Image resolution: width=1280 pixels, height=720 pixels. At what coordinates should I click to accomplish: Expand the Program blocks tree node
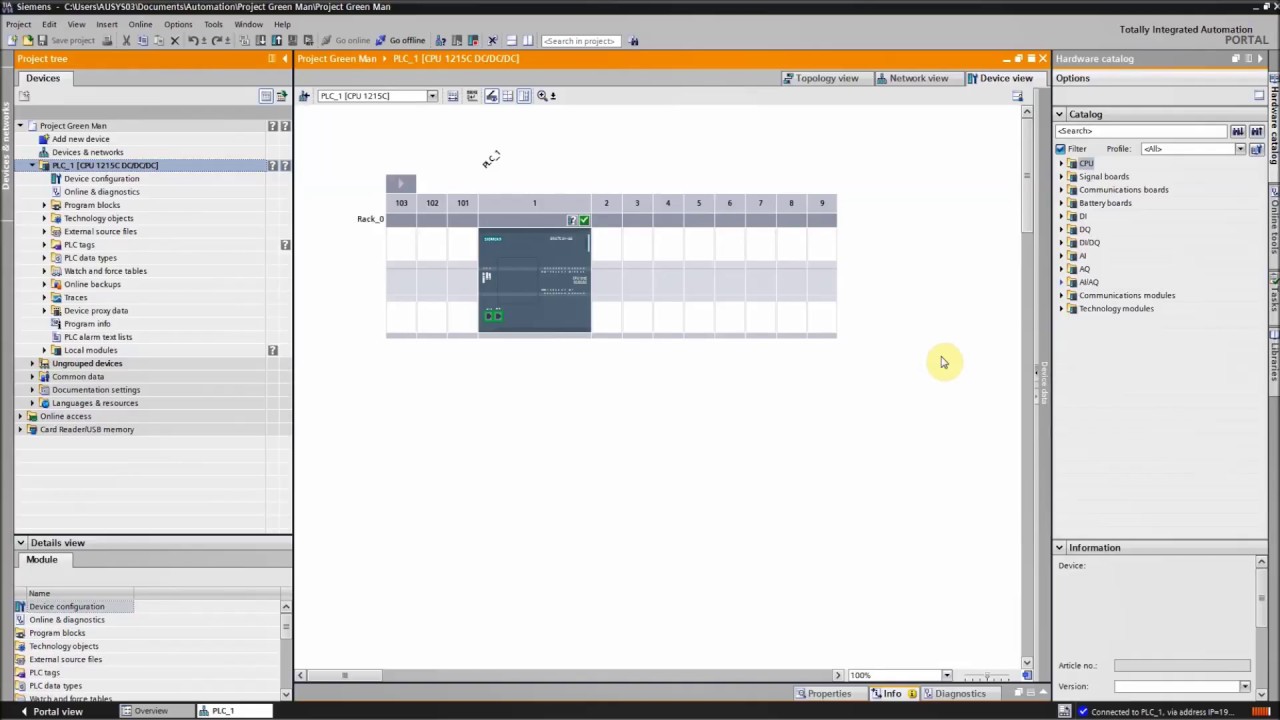tap(44, 205)
